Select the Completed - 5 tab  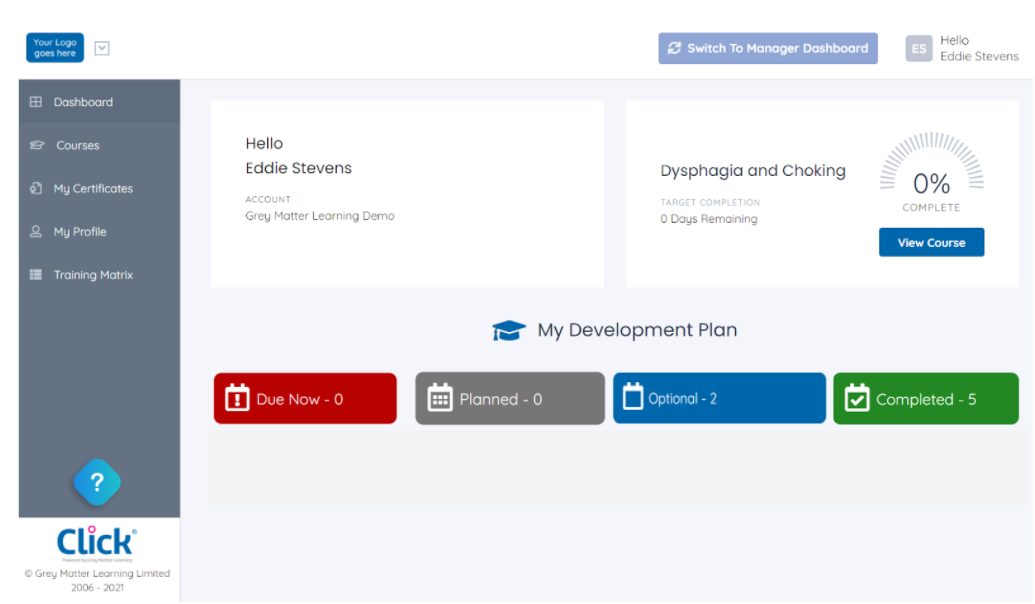pos(926,399)
